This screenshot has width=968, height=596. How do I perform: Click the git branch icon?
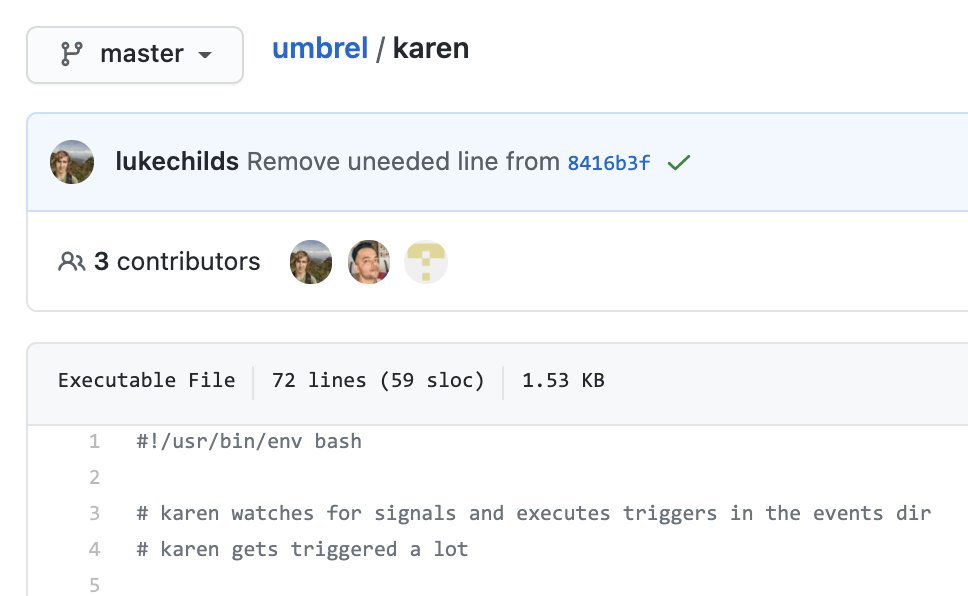(x=72, y=54)
